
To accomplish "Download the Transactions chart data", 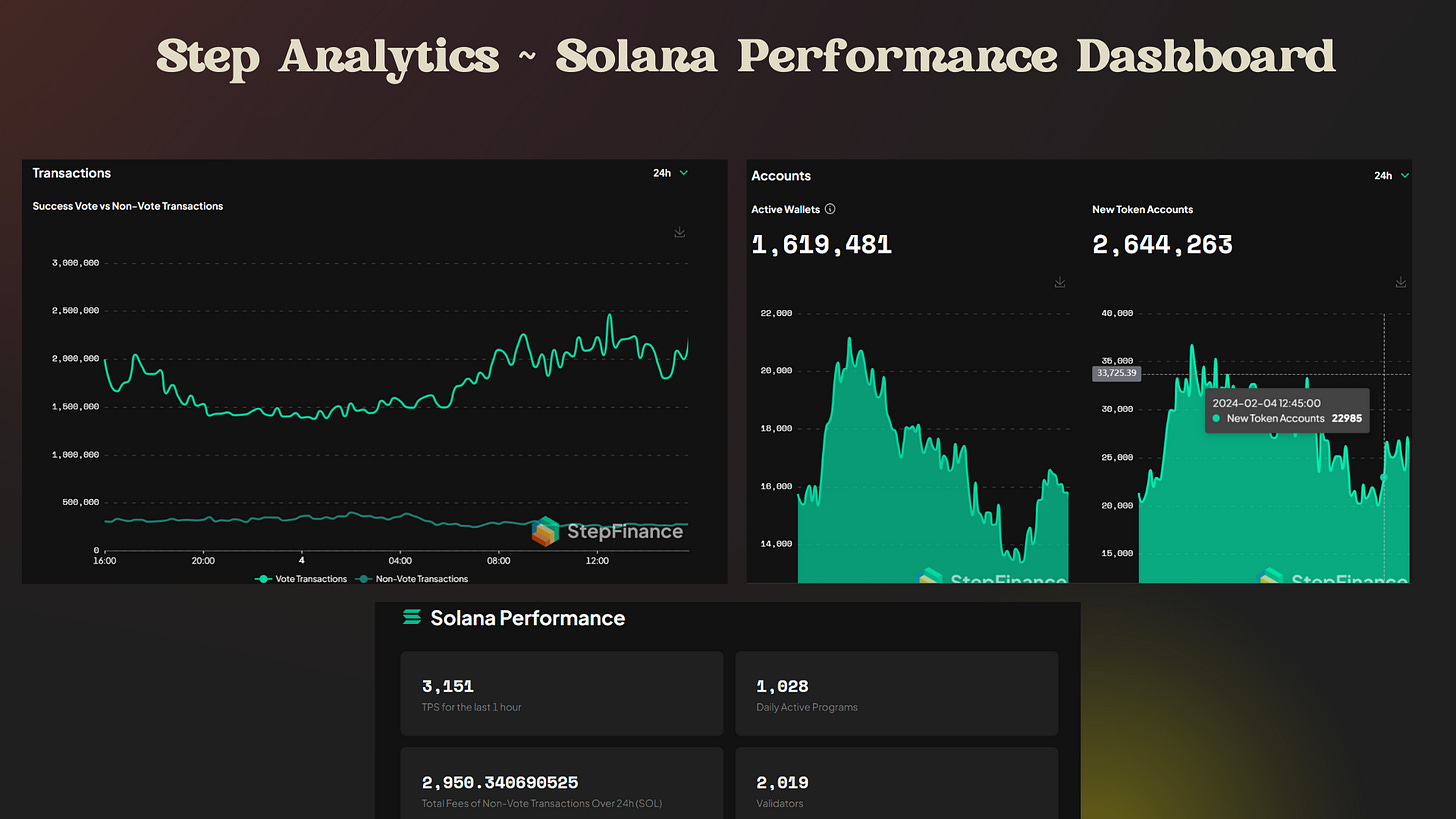I will [x=680, y=232].
